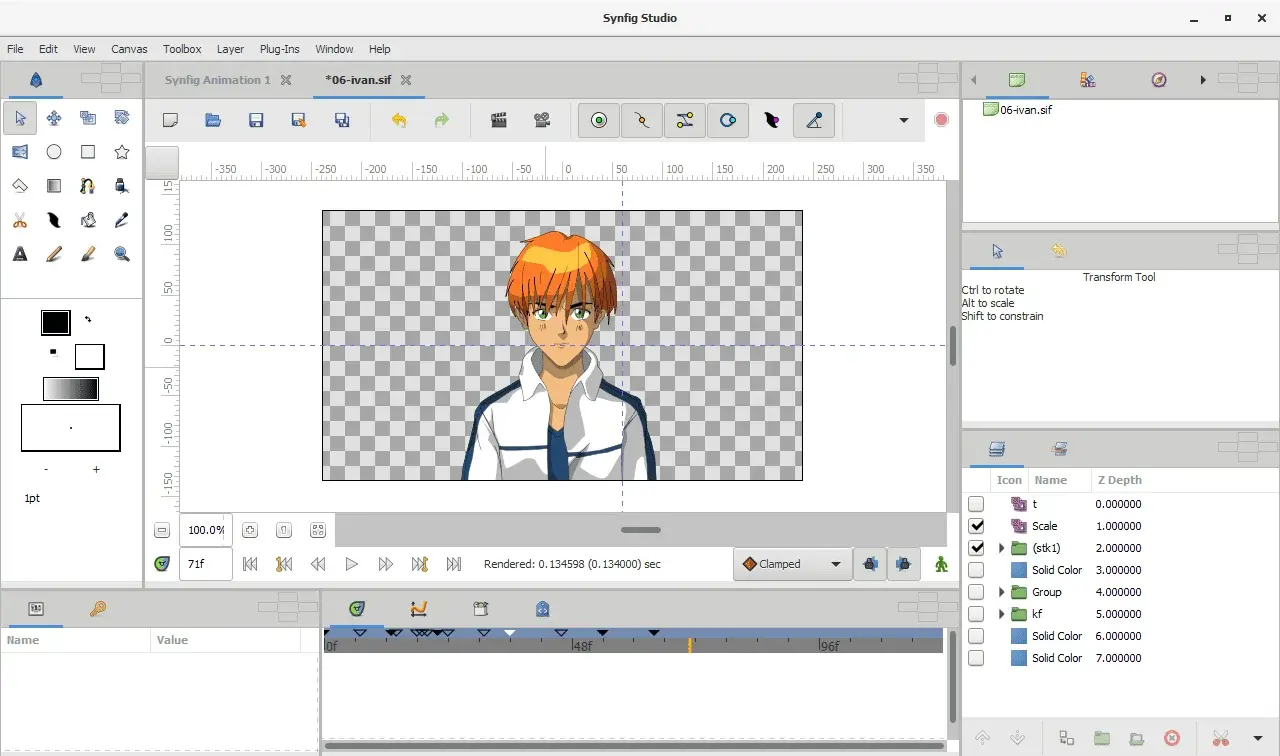Click the Redo arrow
Image resolution: width=1280 pixels, height=756 pixels.
tap(442, 120)
